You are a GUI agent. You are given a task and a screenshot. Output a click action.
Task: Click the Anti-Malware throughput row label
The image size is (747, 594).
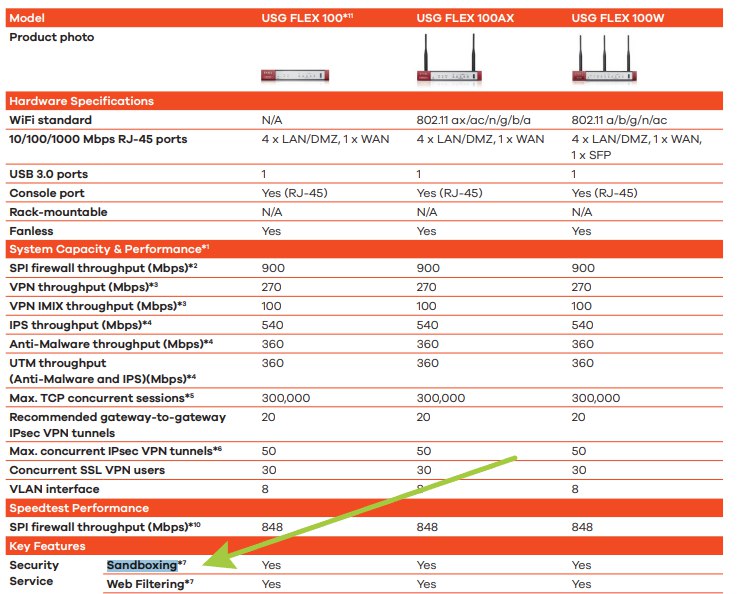click(x=111, y=344)
